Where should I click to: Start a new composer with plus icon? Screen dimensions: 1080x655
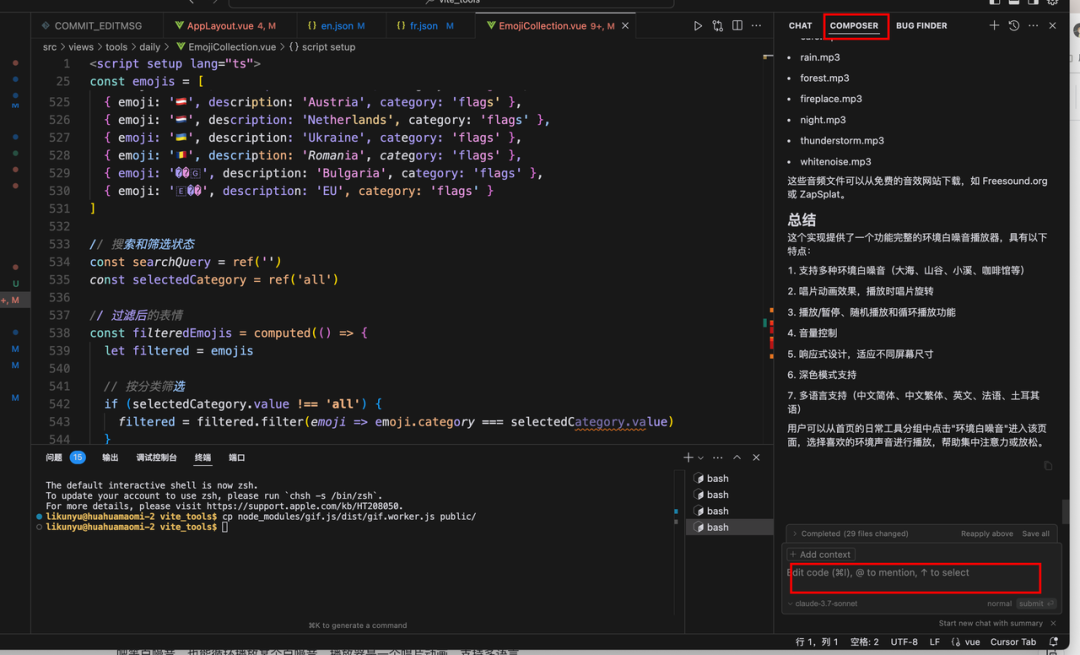(994, 25)
